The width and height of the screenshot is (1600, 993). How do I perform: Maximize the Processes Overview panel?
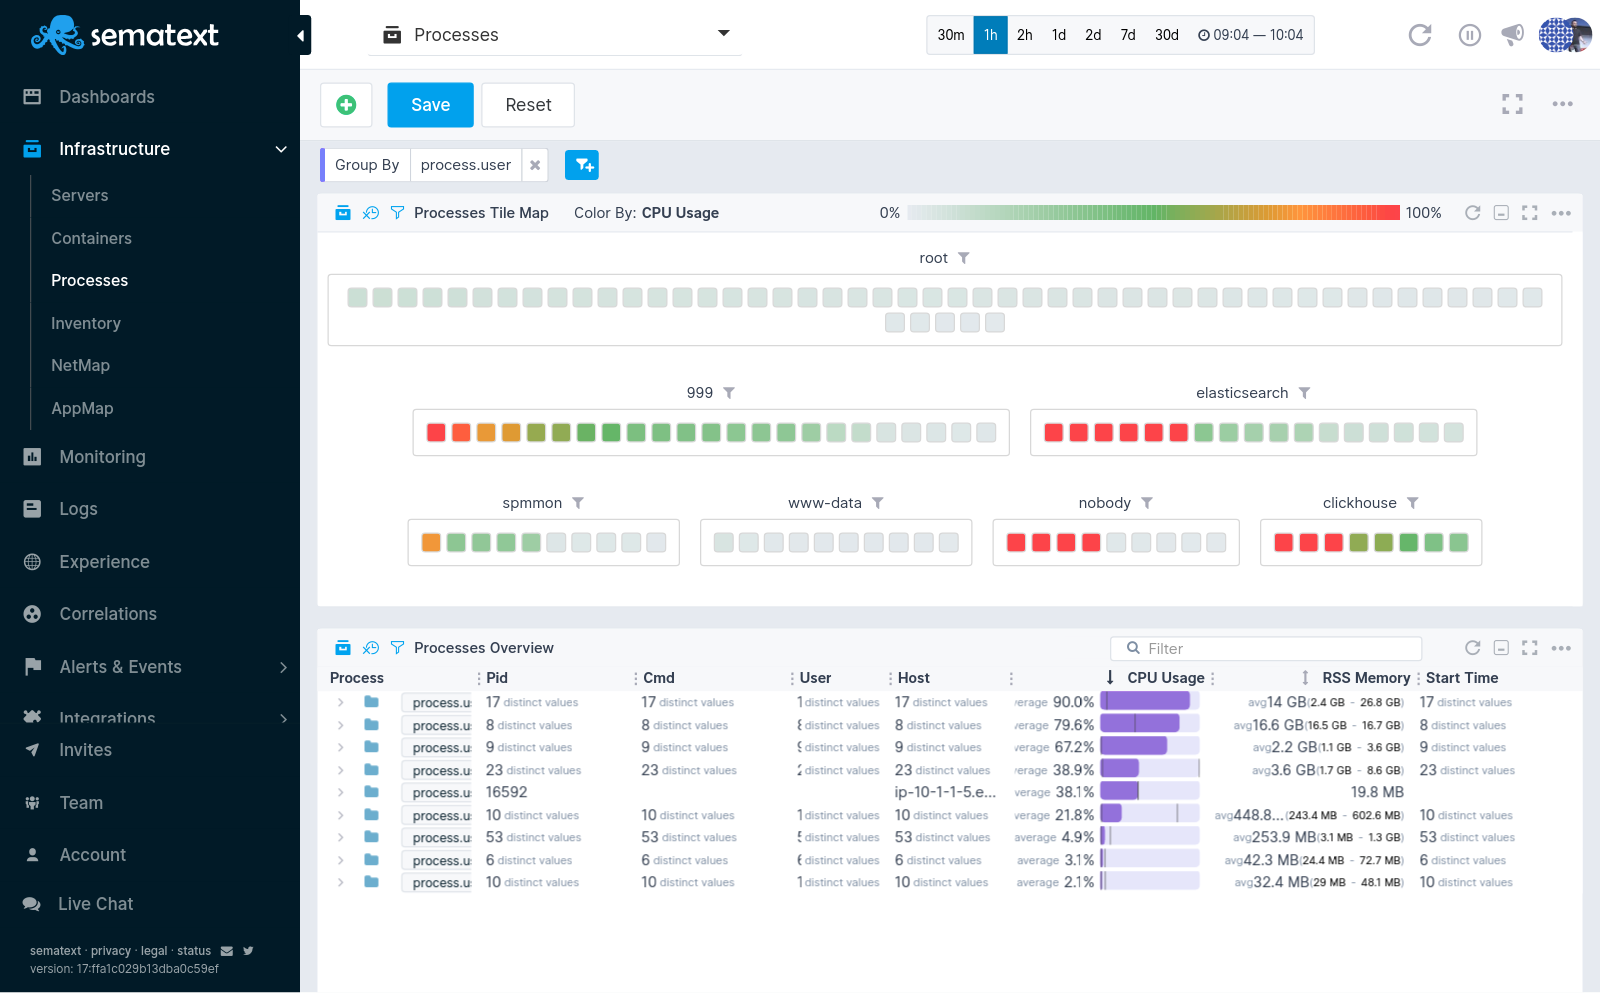(1529, 648)
